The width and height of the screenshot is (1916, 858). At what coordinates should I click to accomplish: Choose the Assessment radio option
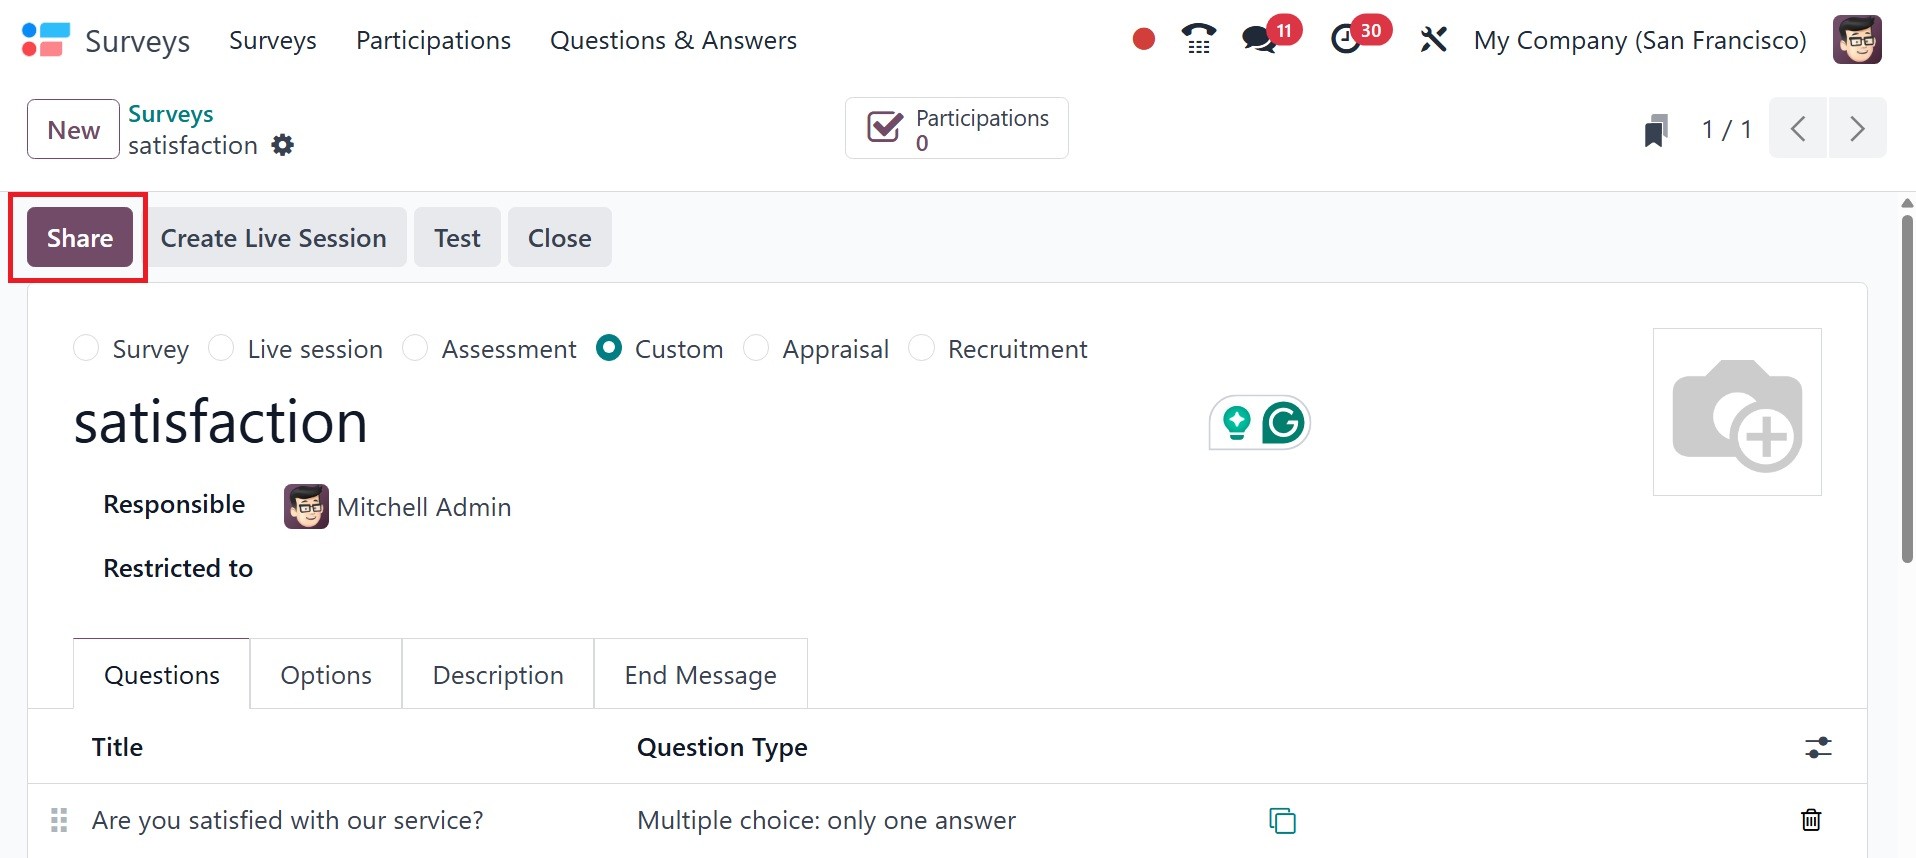coord(415,348)
